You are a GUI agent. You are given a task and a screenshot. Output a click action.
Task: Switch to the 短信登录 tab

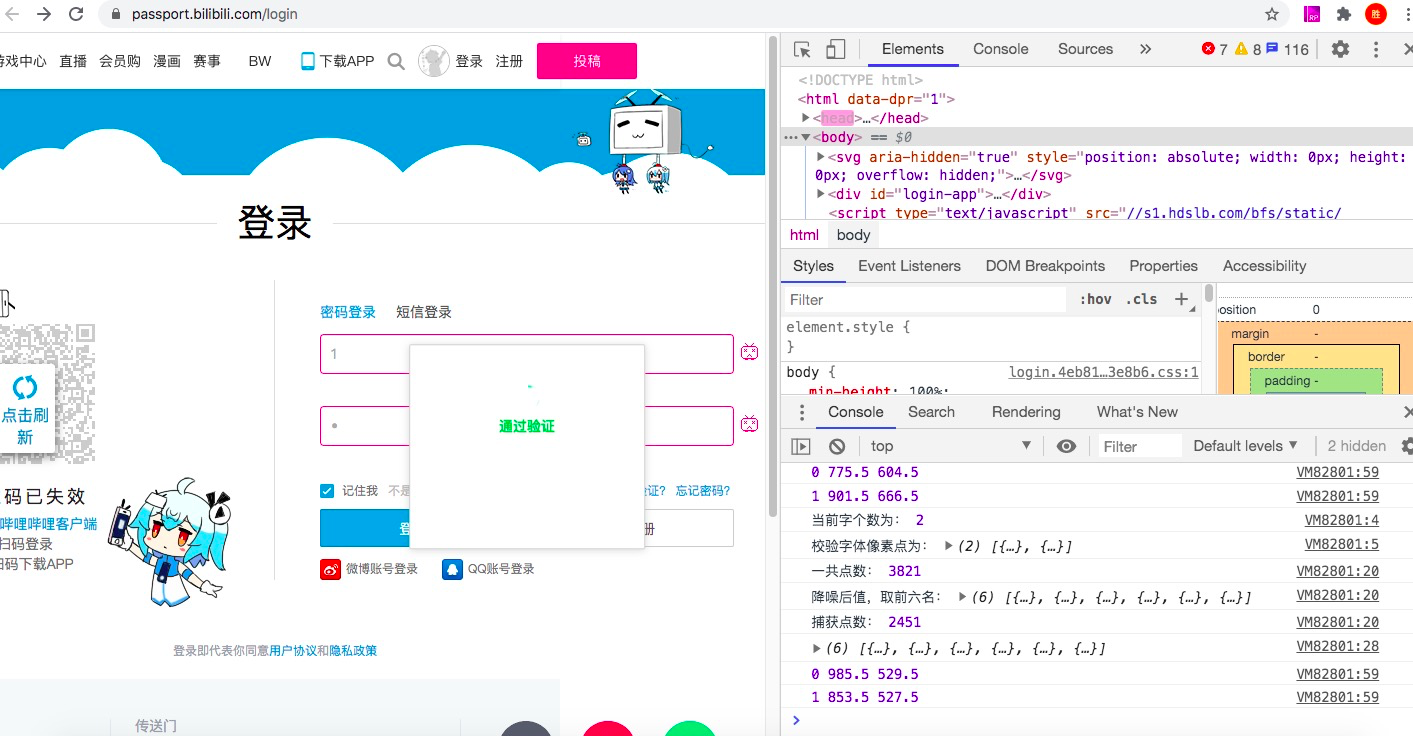(x=424, y=312)
